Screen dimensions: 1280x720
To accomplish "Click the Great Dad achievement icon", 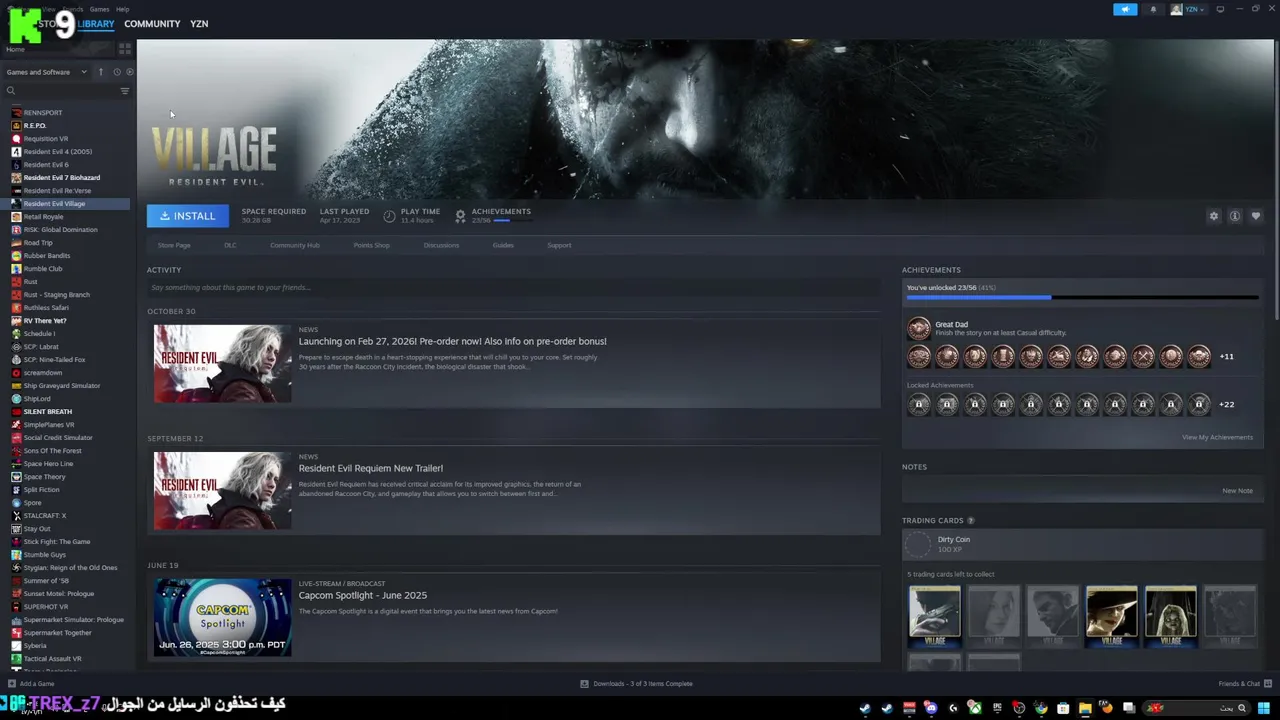I will tap(919, 328).
